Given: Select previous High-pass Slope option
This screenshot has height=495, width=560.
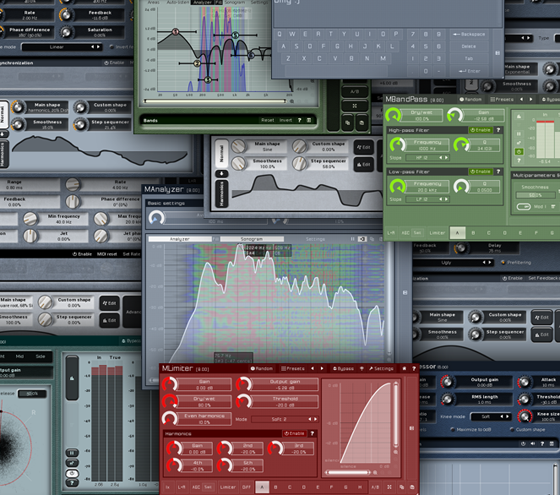Looking at the screenshot, I should 441,158.
